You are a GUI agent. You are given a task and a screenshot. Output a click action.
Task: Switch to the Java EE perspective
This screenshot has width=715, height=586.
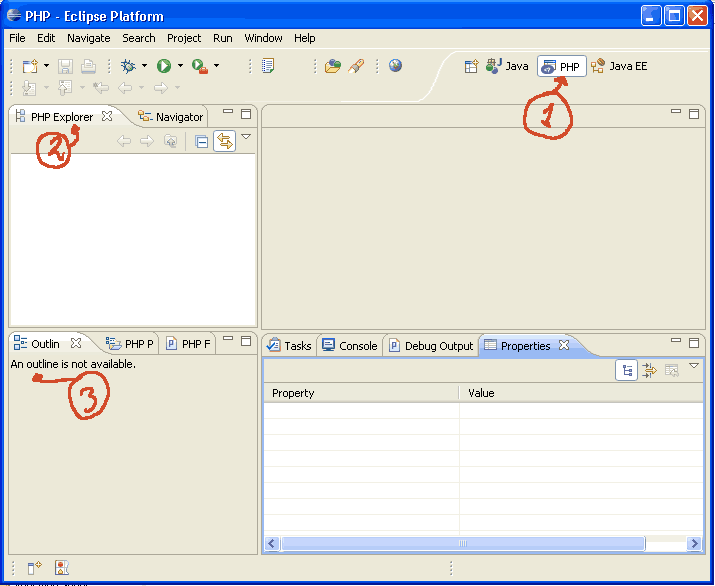tap(619, 67)
